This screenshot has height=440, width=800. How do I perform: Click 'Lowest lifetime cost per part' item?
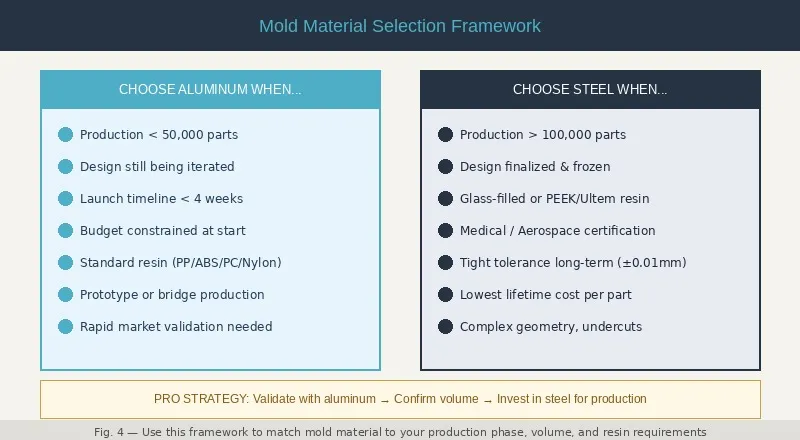[545, 295]
